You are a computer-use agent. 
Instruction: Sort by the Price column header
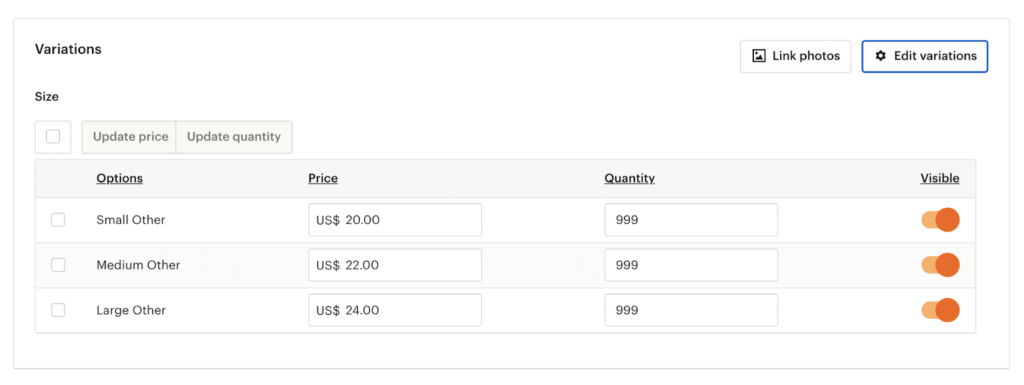tap(323, 178)
